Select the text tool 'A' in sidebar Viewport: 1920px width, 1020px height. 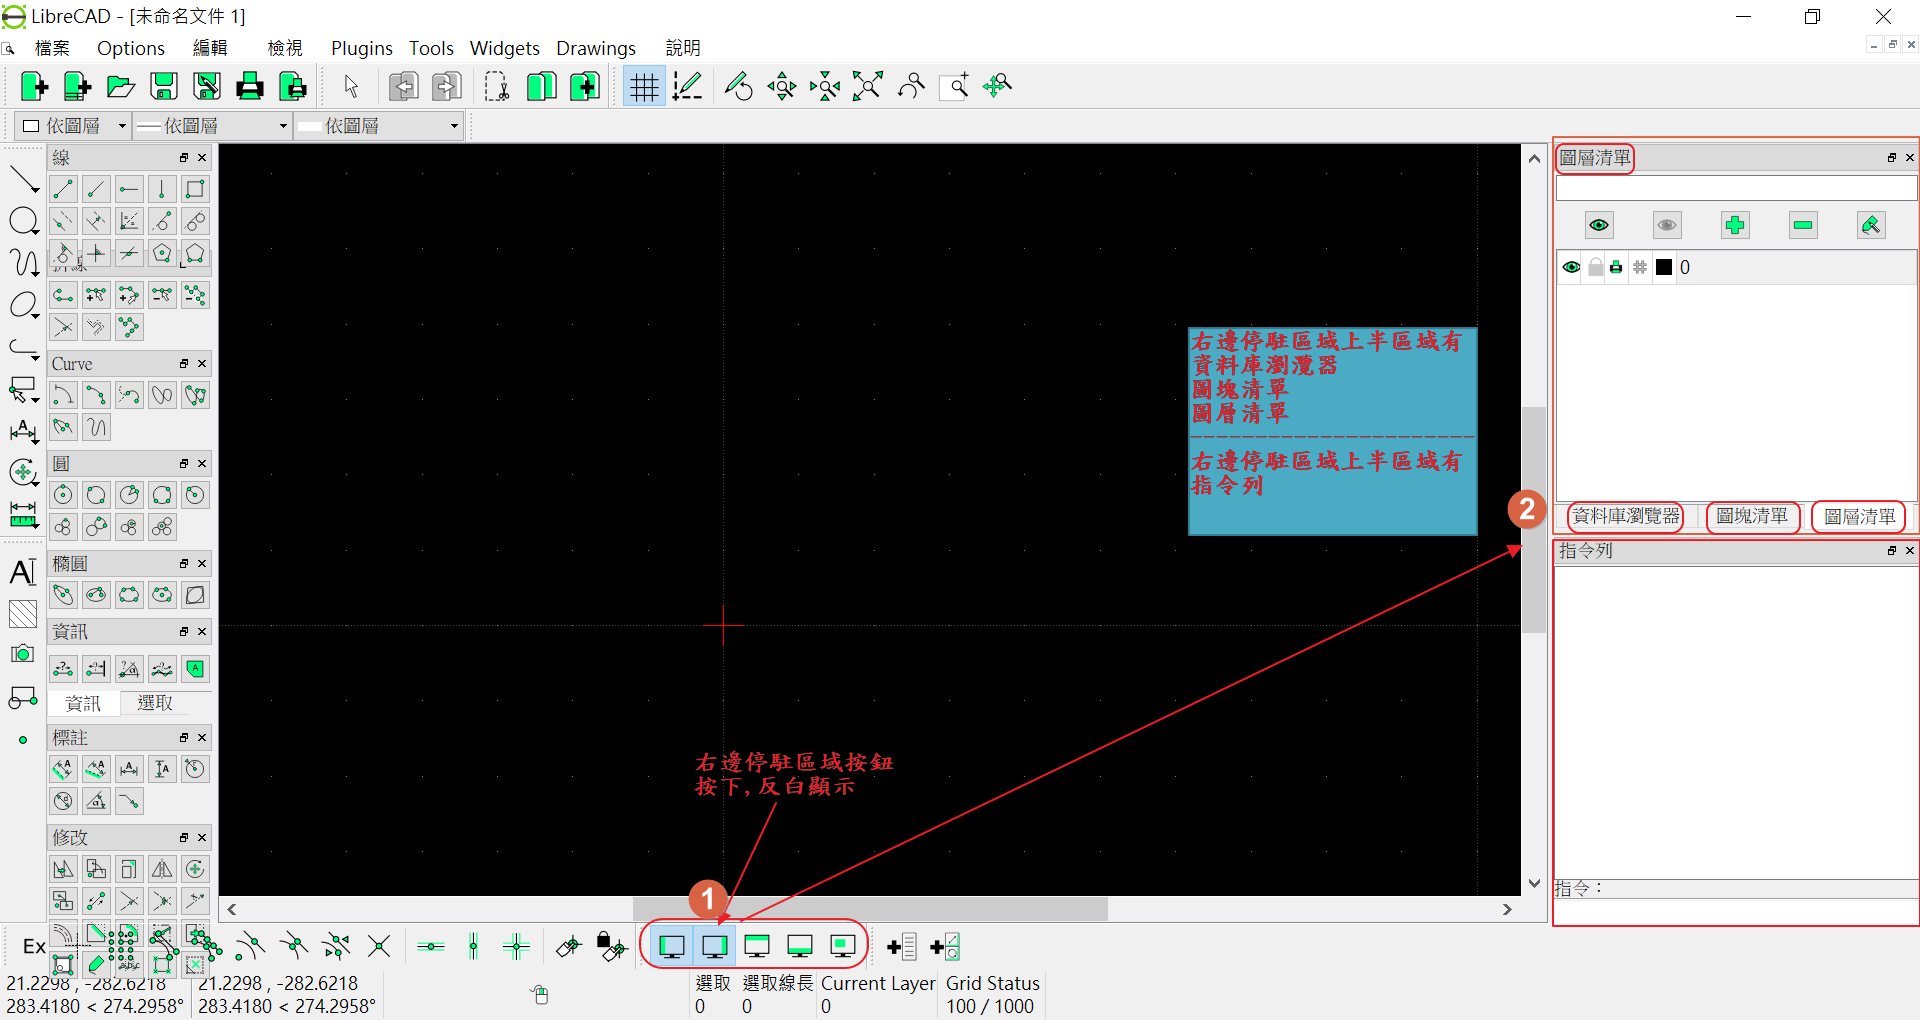pos(23,572)
